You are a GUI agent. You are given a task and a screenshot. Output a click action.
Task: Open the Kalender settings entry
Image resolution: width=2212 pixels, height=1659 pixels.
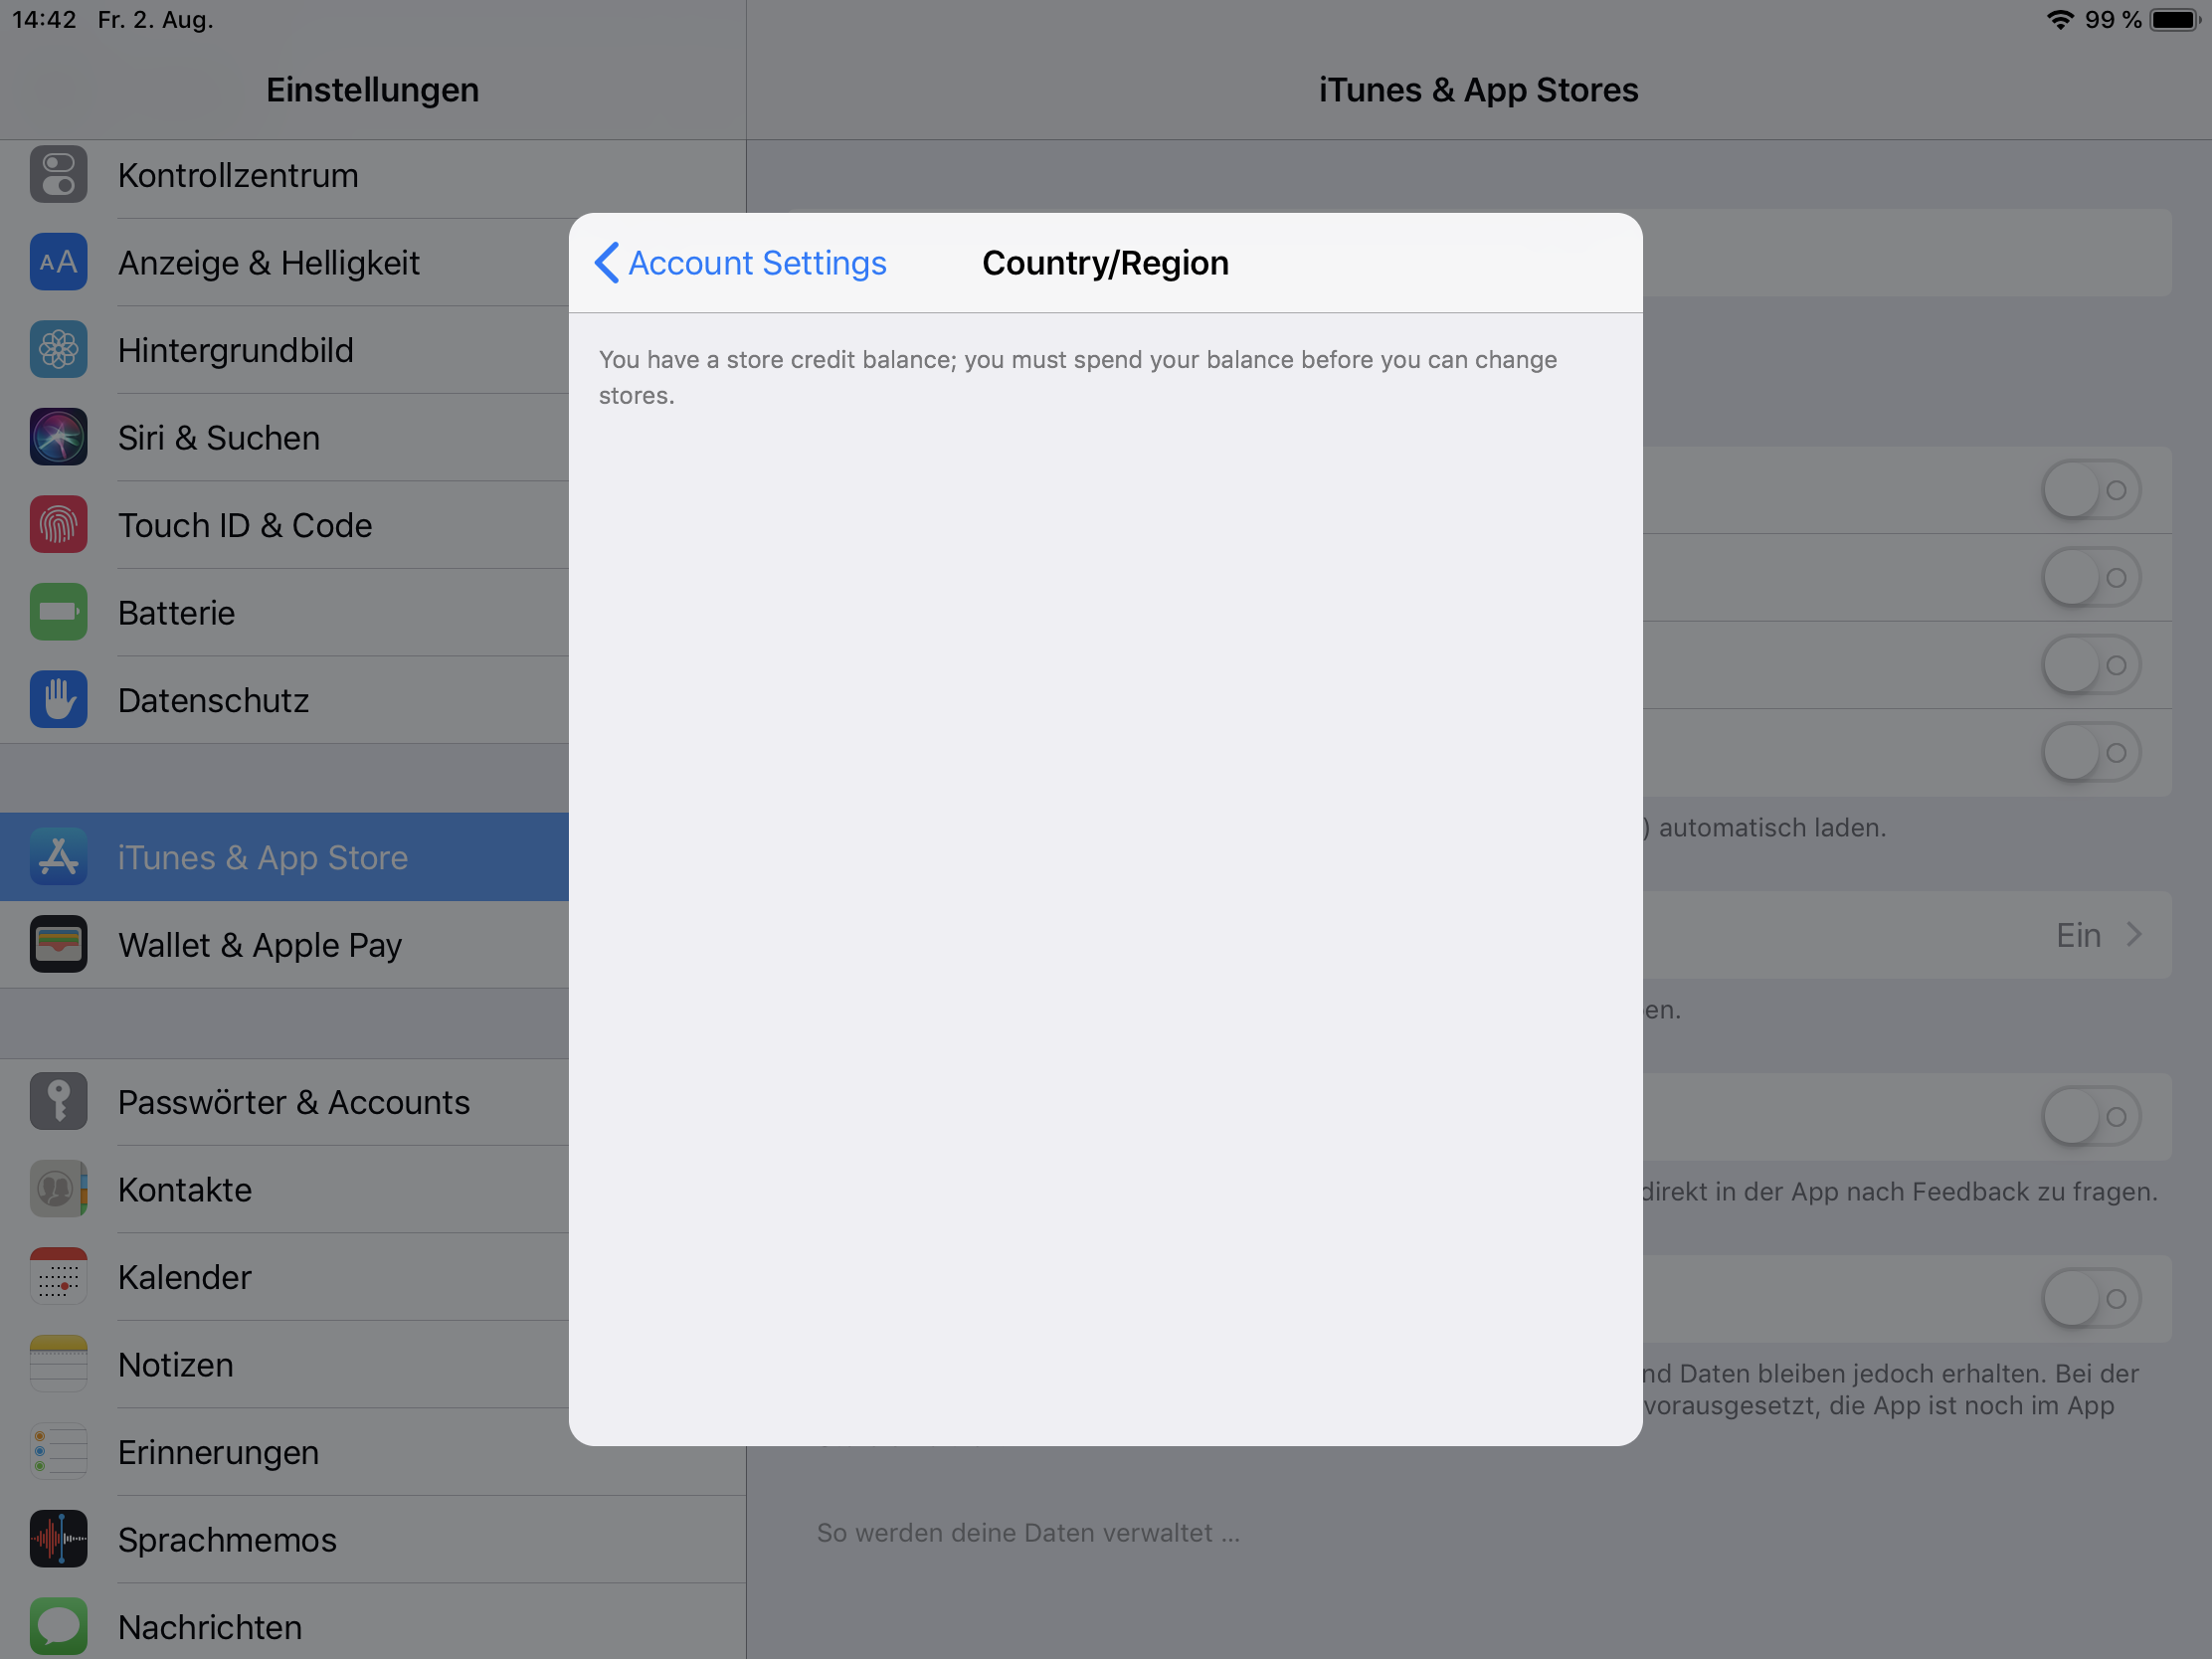pyautogui.click(x=185, y=1277)
